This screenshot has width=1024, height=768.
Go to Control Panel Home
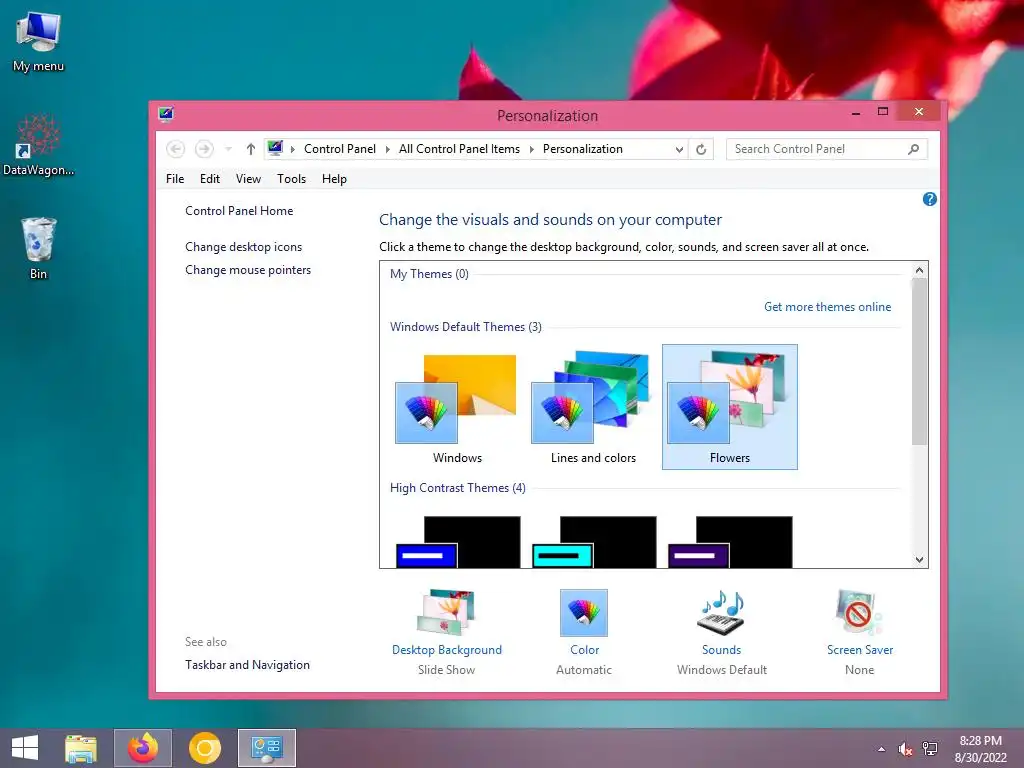(239, 211)
